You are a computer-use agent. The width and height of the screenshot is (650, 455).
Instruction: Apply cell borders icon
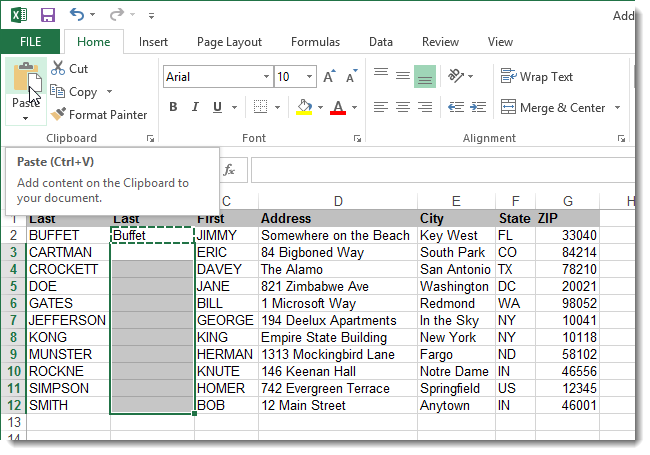(x=260, y=107)
